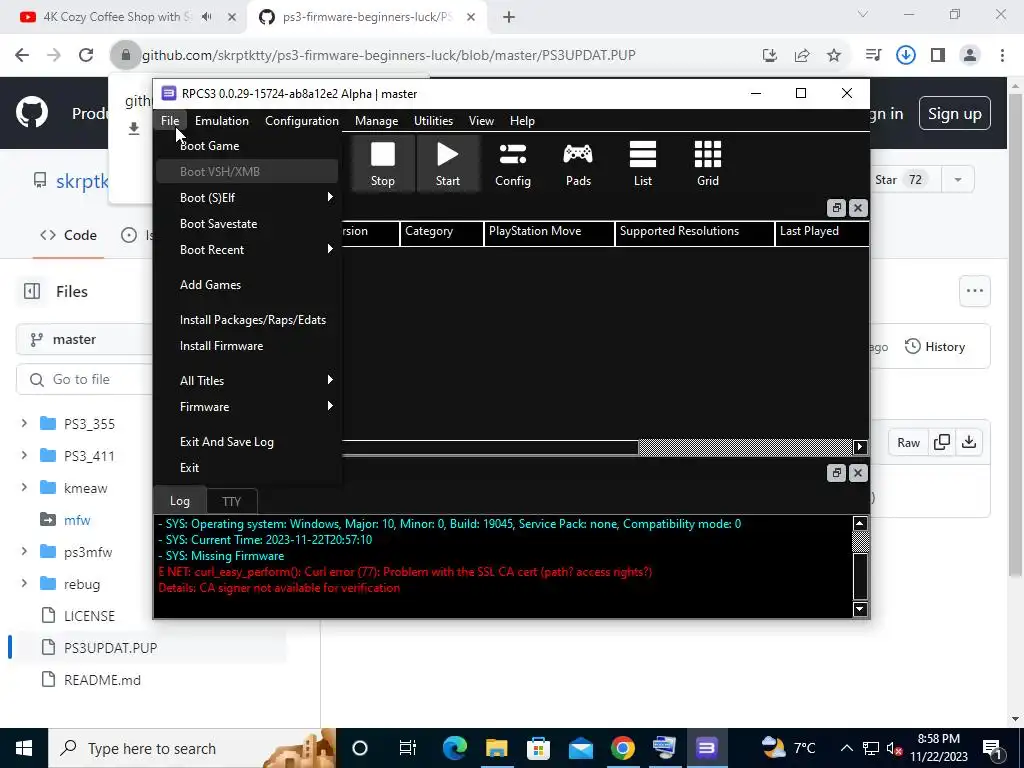Switch game view to List
Screen dimensions: 1024x768
point(643,164)
